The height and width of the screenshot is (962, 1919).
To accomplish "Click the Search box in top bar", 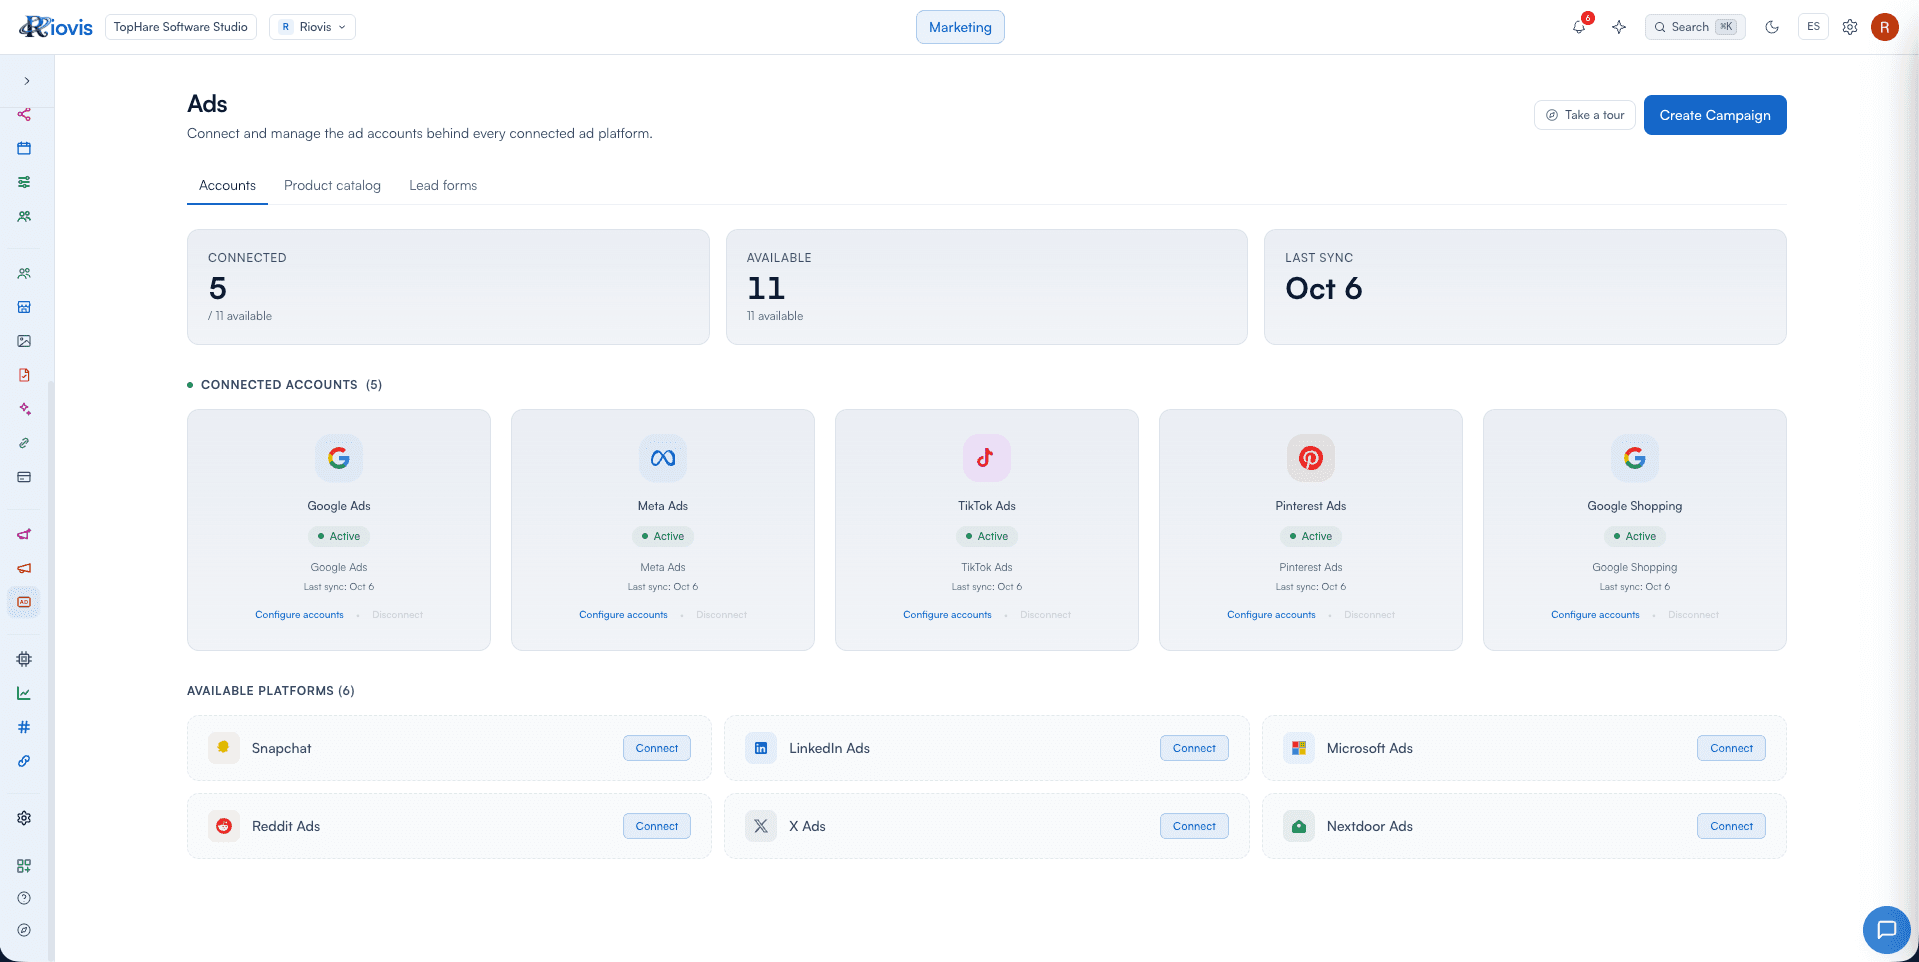I will [x=1695, y=27].
